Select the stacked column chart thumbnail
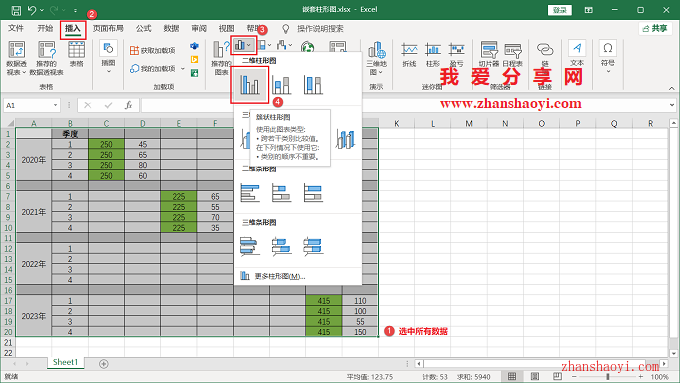680x383 pixels. pyautogui.click(x=281, y=85)
